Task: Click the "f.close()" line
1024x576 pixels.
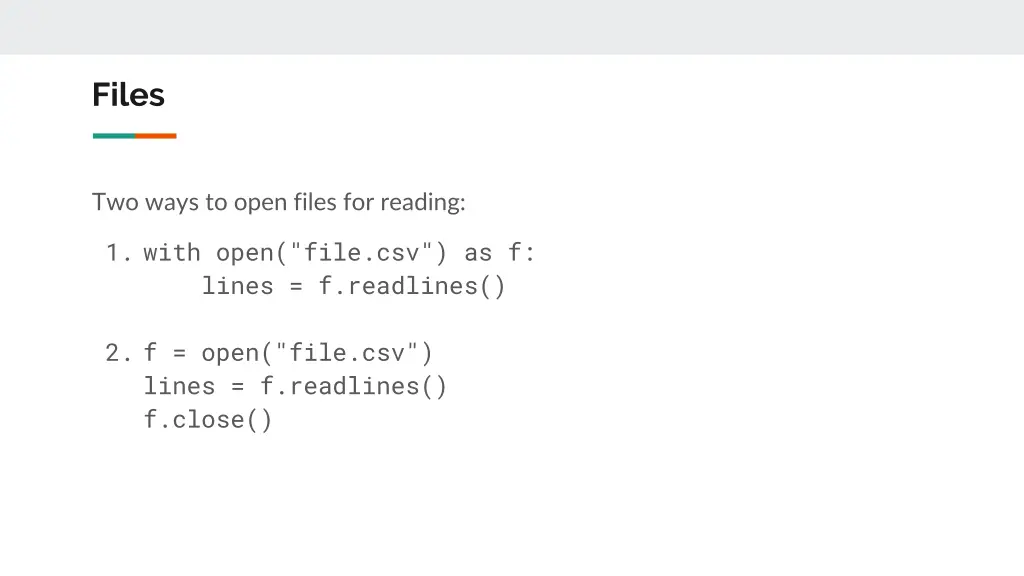Action: tap(208, 420)
